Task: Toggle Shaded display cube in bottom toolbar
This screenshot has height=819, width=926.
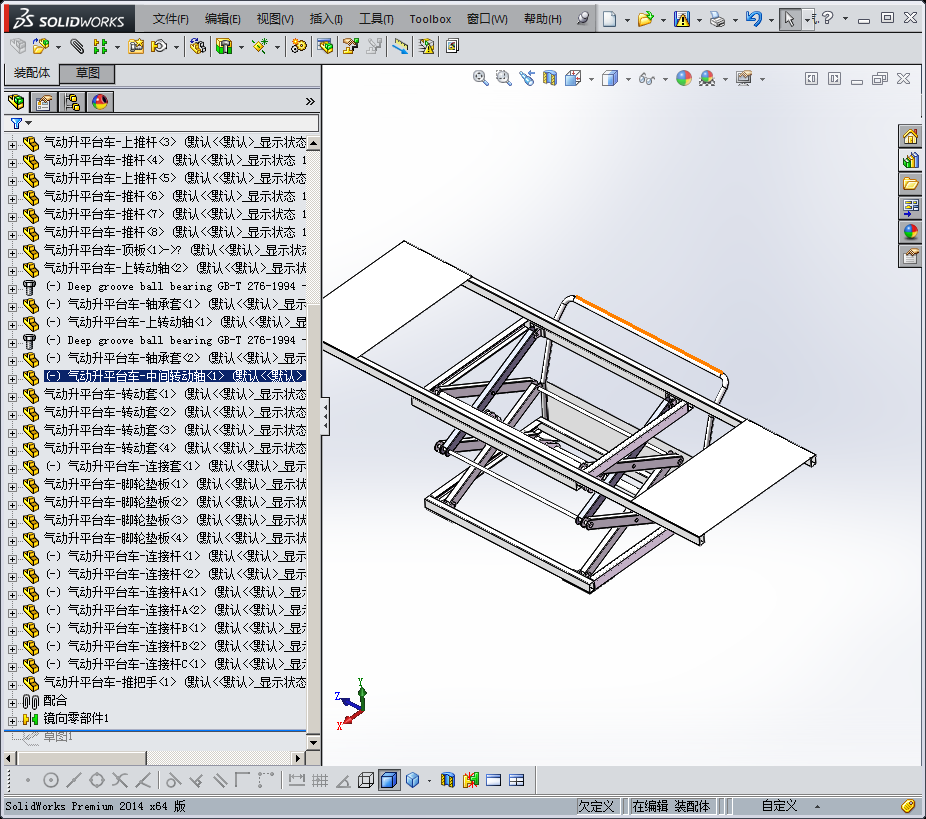Action: [x=412, y=781]
